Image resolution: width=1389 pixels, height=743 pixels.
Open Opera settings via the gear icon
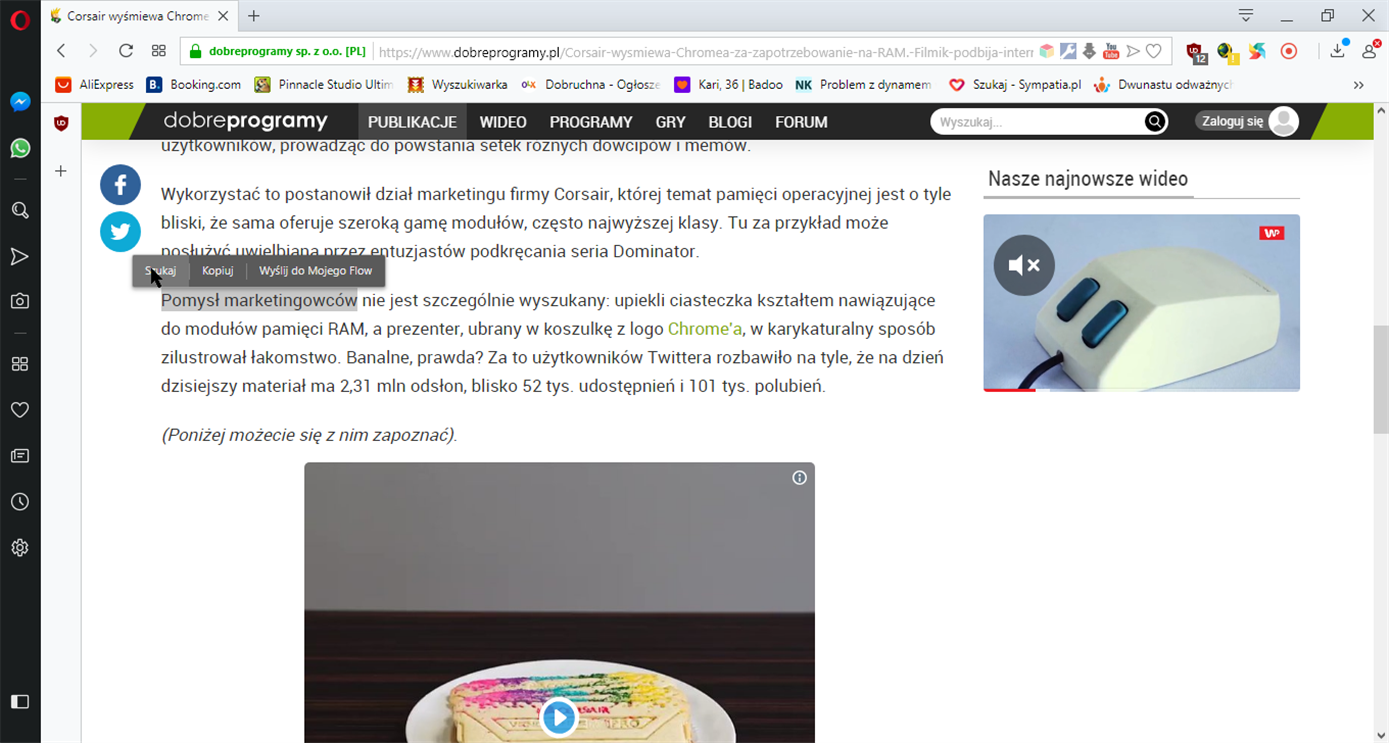point(20,548)
